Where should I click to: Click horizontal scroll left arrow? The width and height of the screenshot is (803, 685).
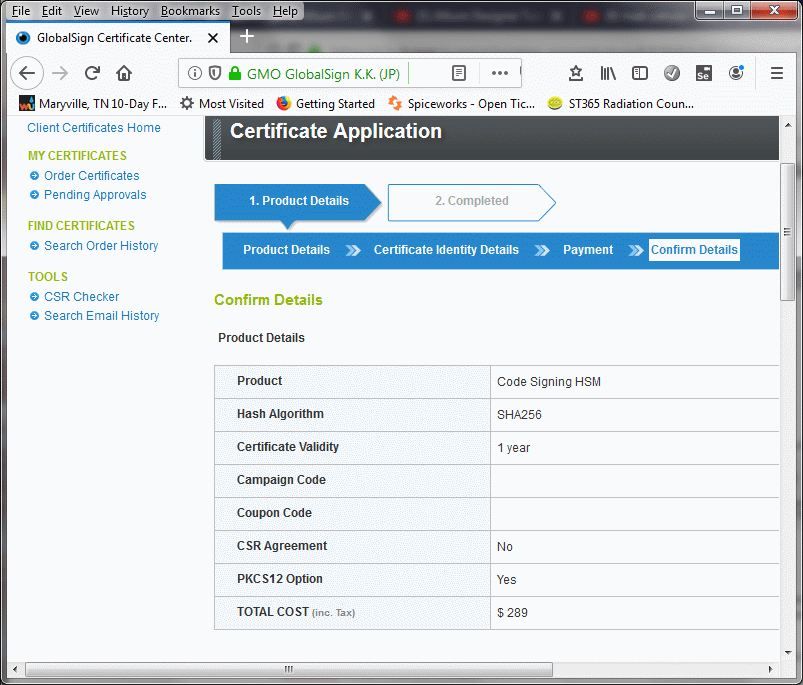coord(15,669)
